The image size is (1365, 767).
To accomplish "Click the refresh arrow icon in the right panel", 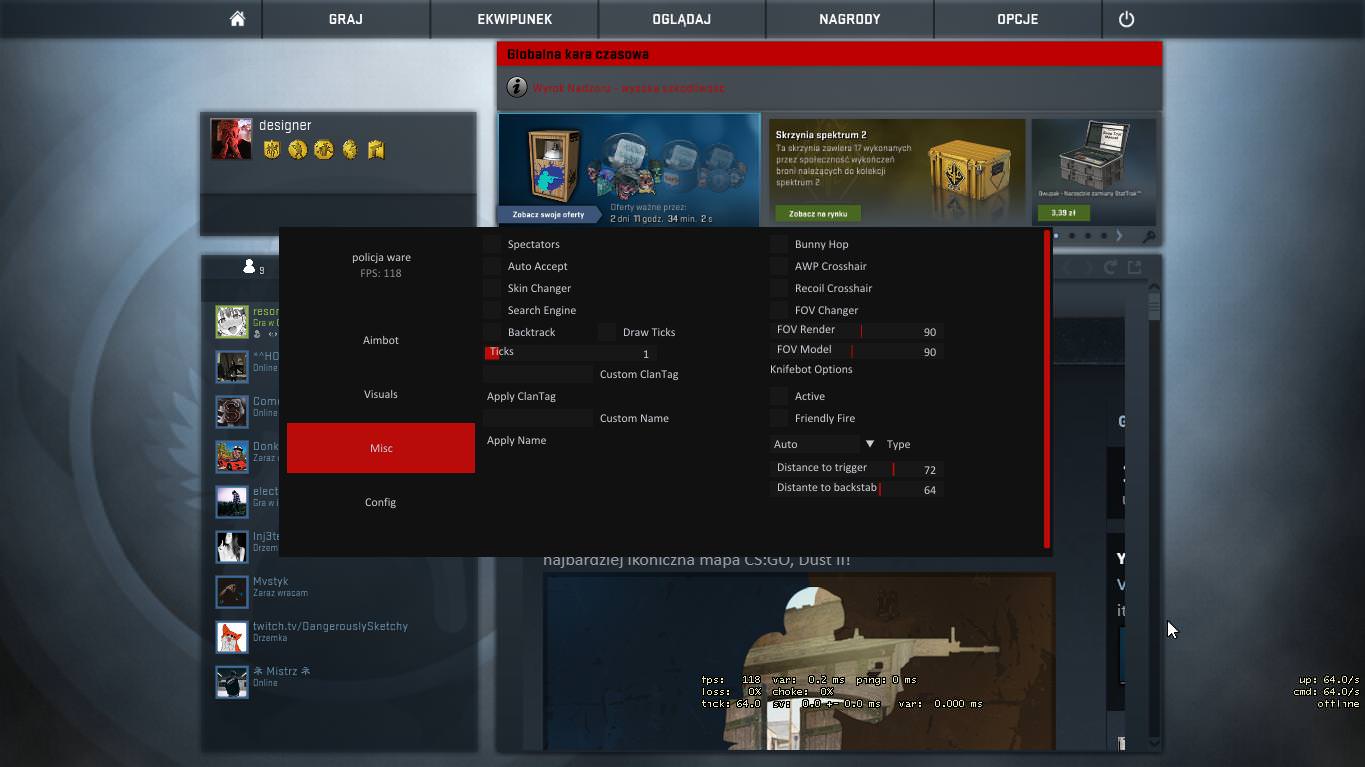I will (1108, 266).
